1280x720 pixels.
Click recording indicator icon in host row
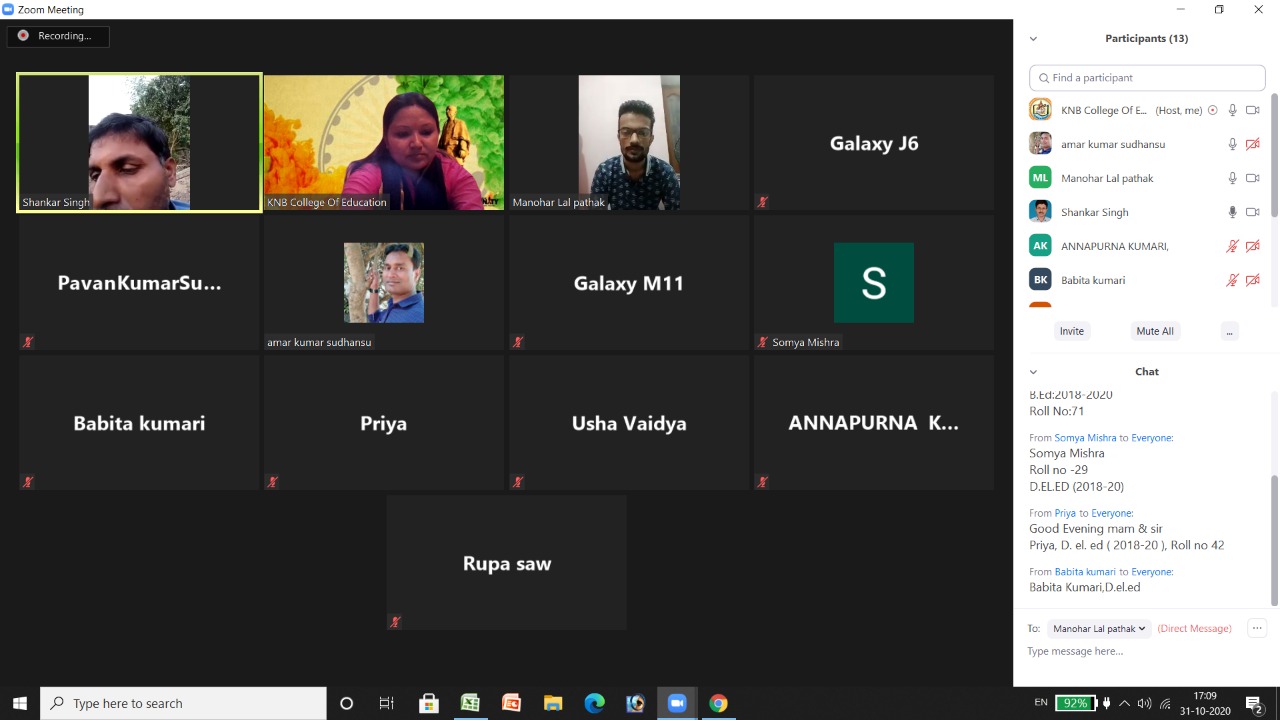coord(1213,110)
